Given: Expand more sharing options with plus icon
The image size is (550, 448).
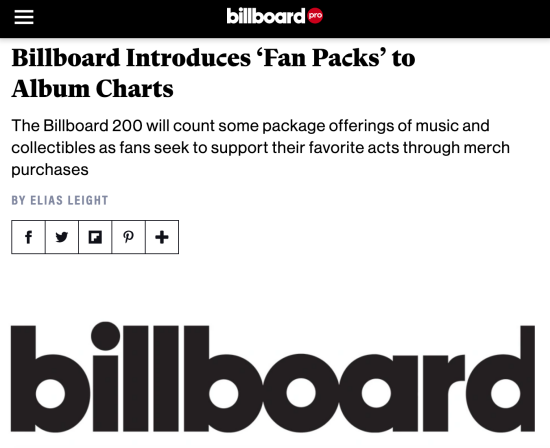Looking at the screenshot, I should [162, 237].
